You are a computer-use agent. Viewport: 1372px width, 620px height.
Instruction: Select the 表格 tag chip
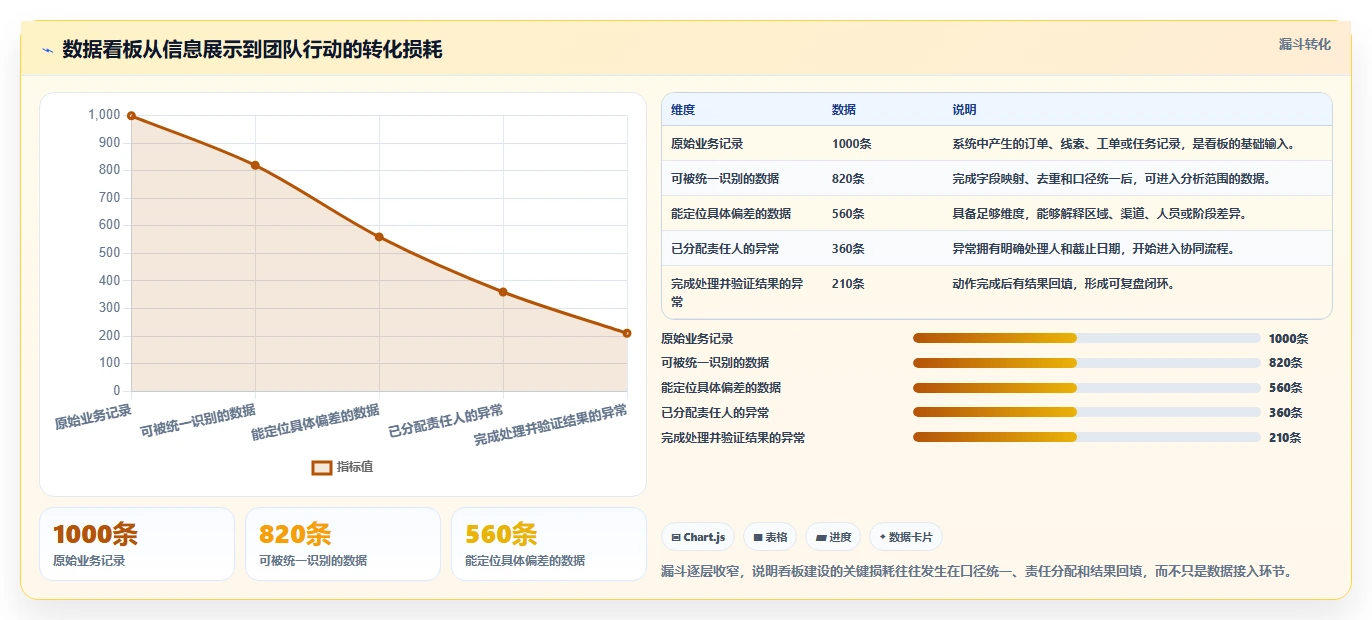click(769, 537)
